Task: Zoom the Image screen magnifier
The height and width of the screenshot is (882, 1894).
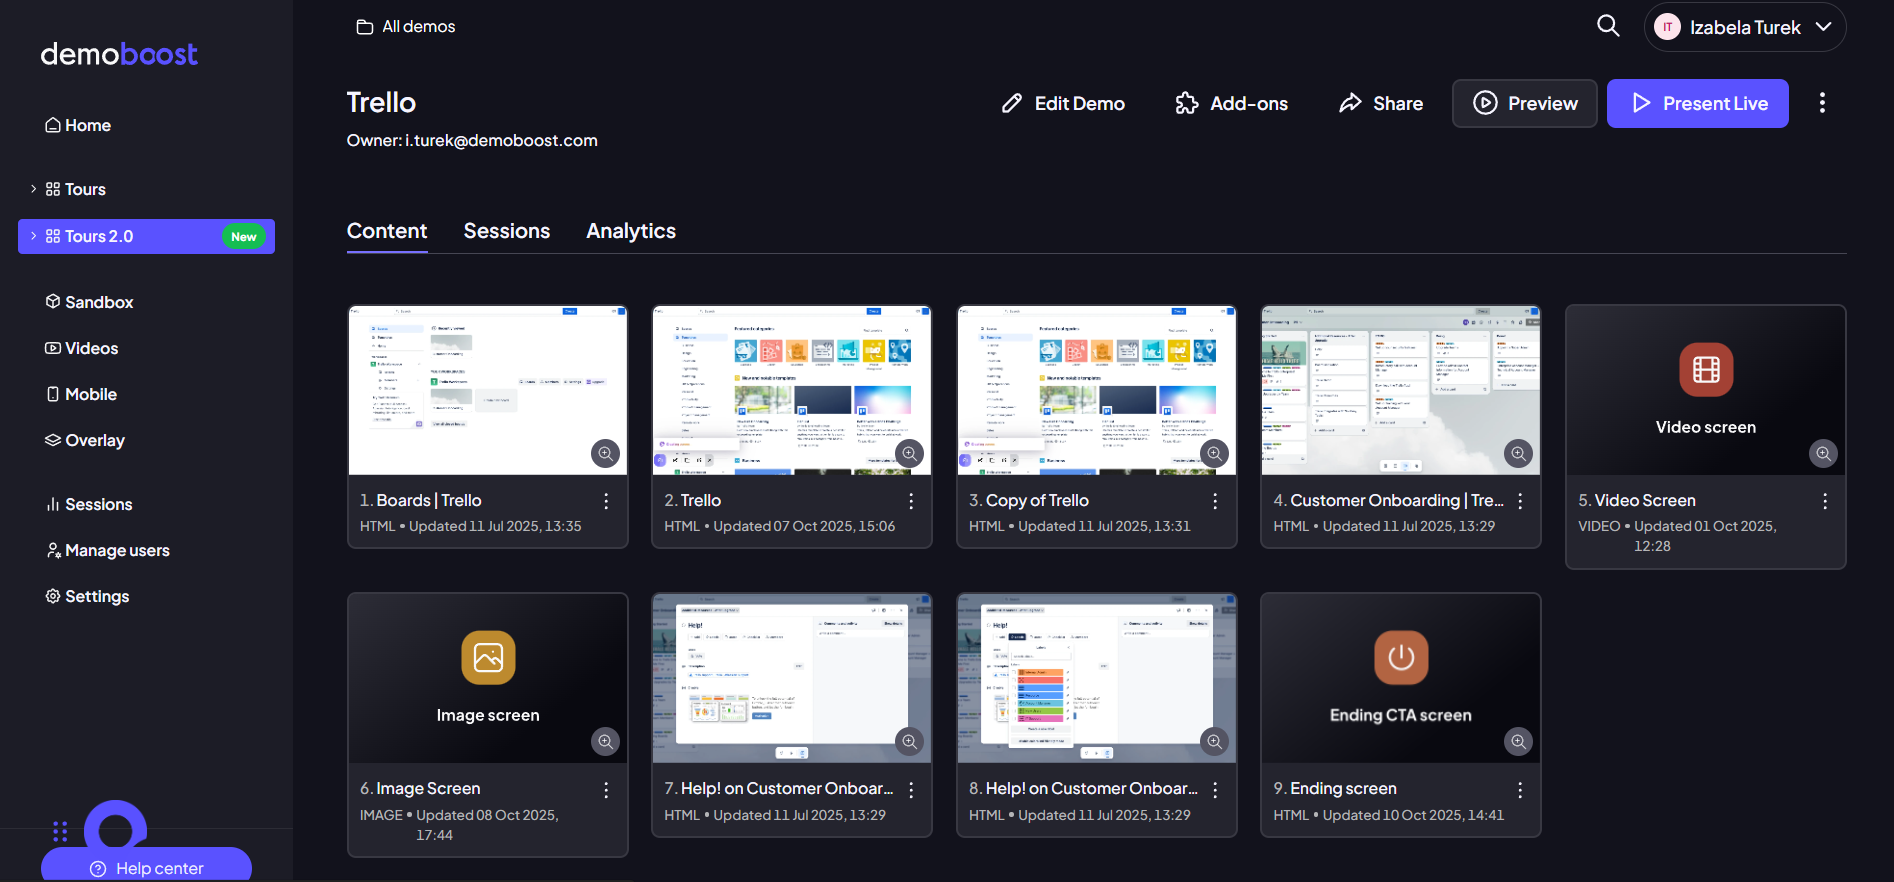Action: coord(605,742)
